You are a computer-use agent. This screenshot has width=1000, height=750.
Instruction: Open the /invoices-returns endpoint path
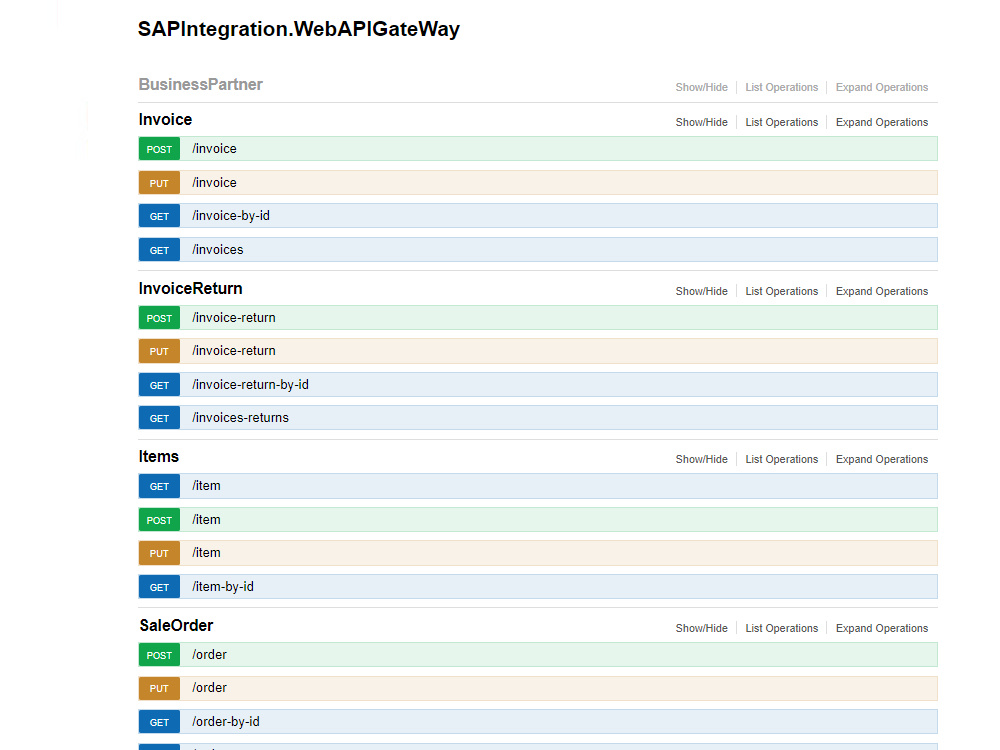pos(240,418)
